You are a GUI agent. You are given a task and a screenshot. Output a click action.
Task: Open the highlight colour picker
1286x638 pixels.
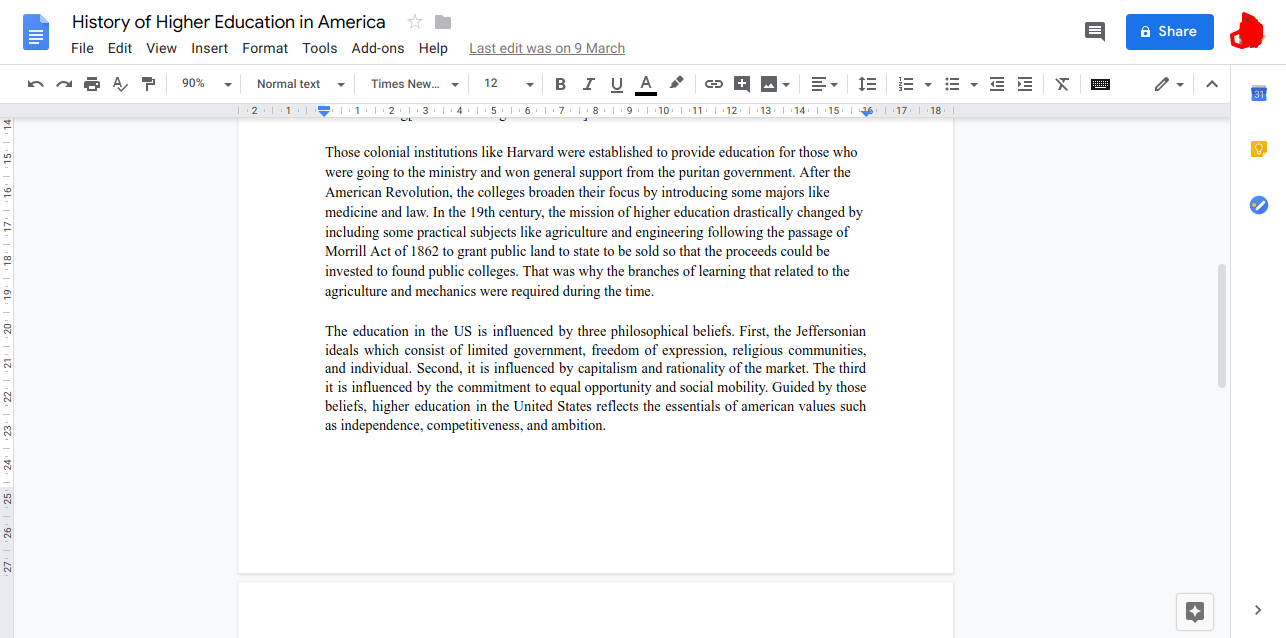pyautogui.click(x=676, y=84)
